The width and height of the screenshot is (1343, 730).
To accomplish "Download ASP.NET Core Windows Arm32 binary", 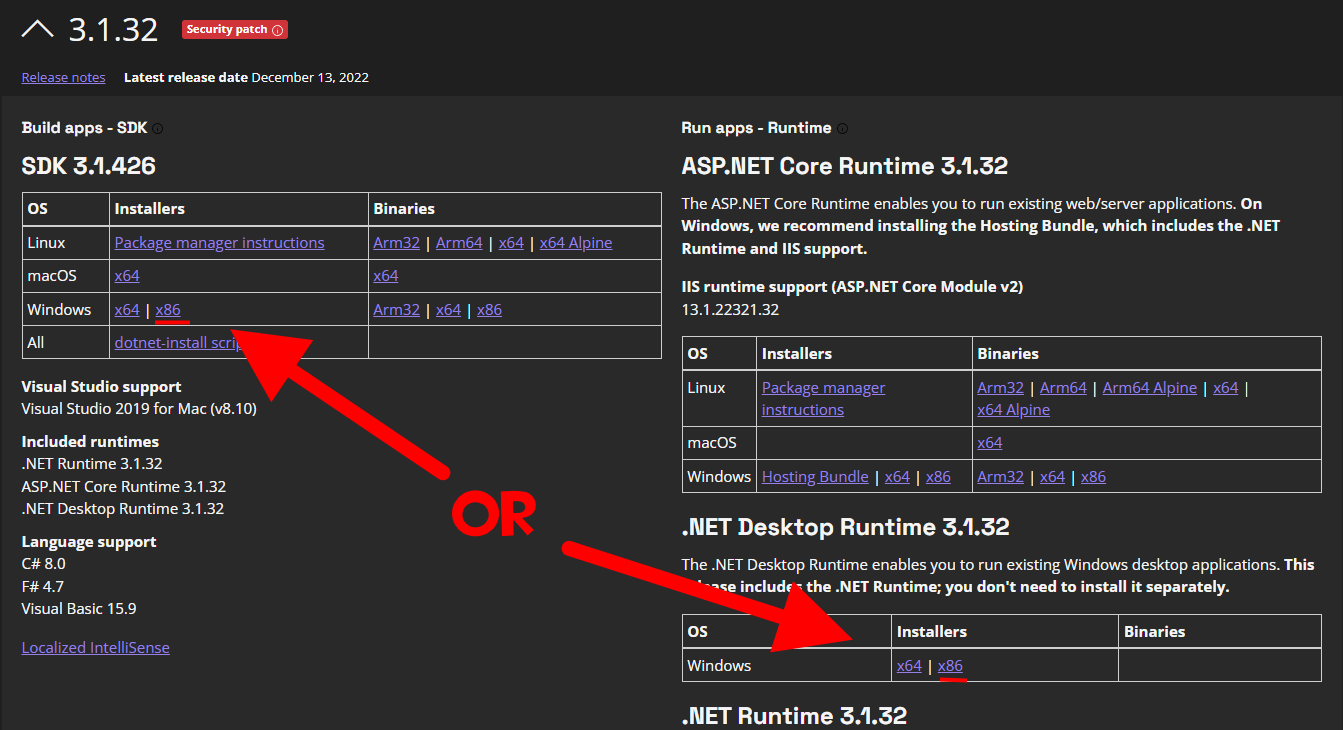I will pyautogui.click(x=1000, y=476).
